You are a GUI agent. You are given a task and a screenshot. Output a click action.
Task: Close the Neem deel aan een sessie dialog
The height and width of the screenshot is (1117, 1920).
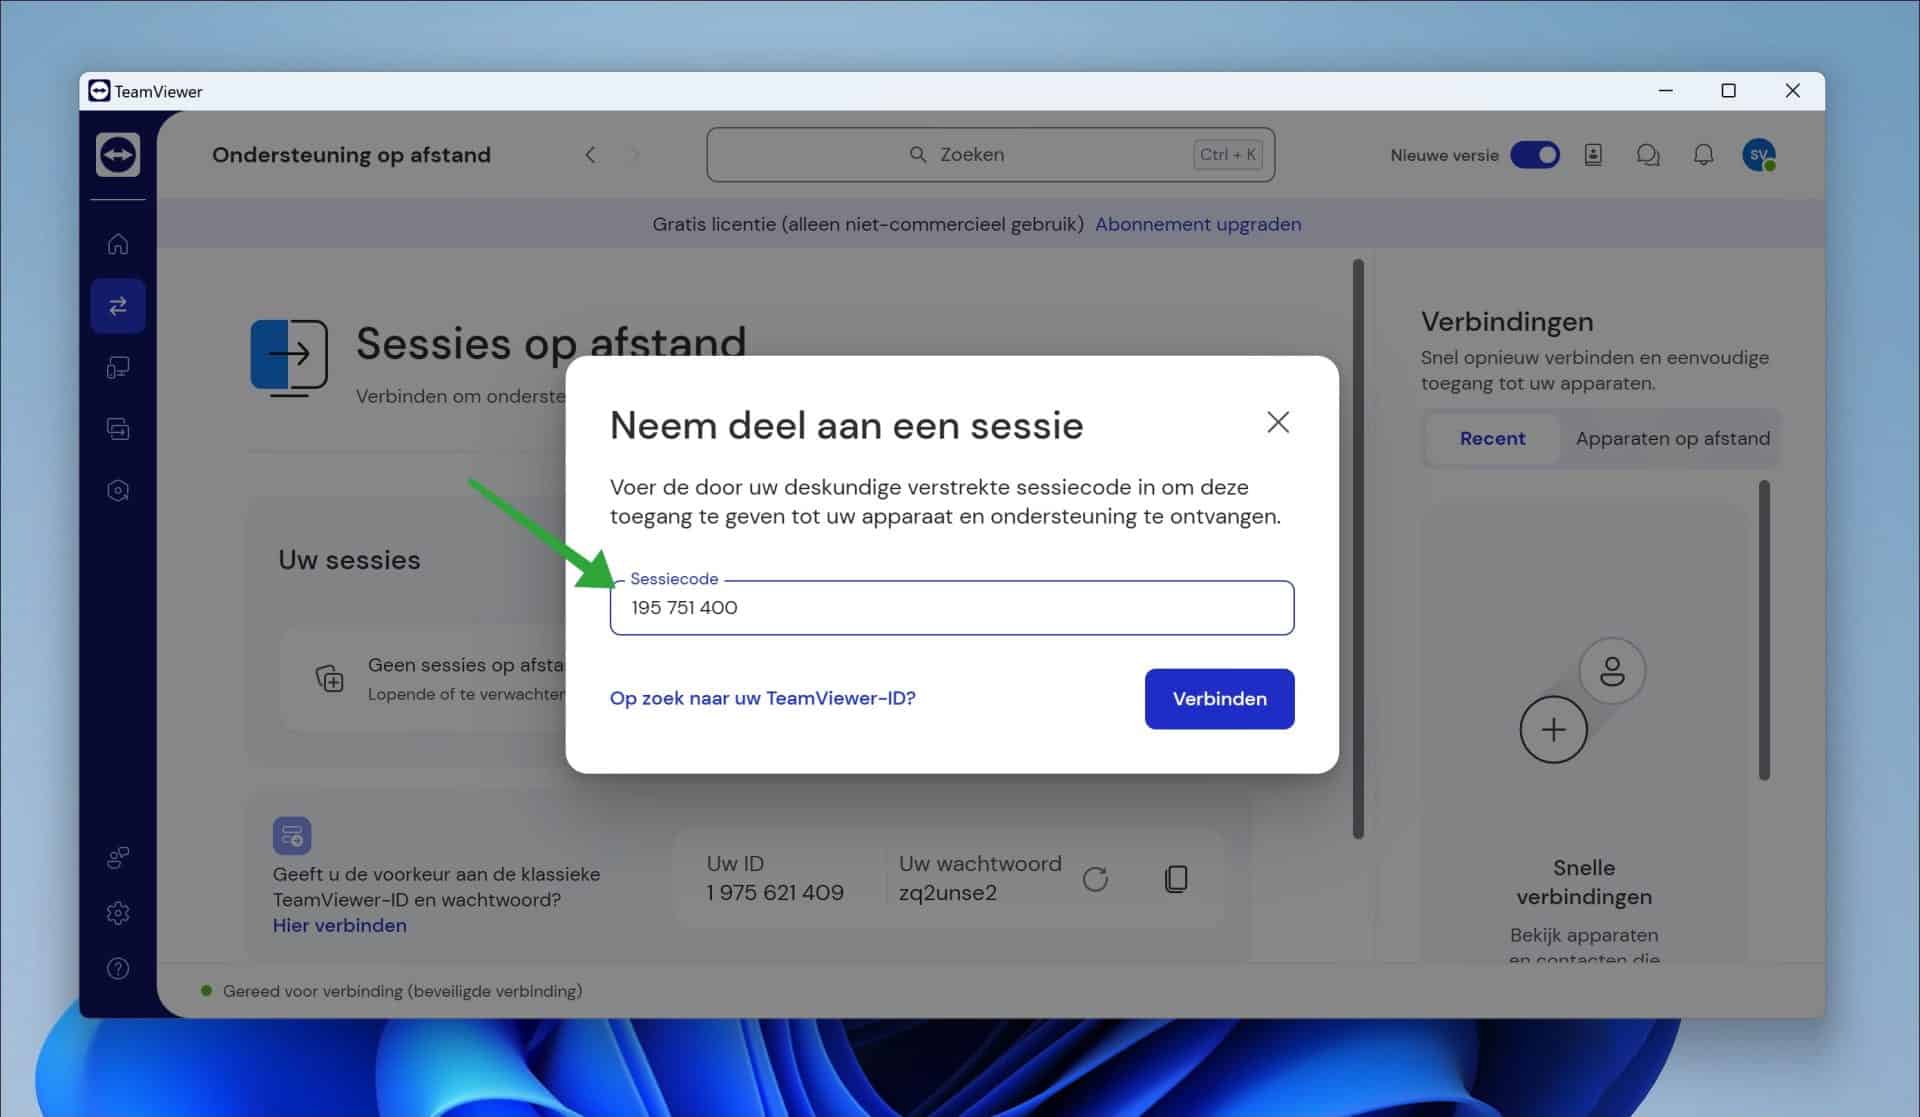click(x=1277, y=422)
